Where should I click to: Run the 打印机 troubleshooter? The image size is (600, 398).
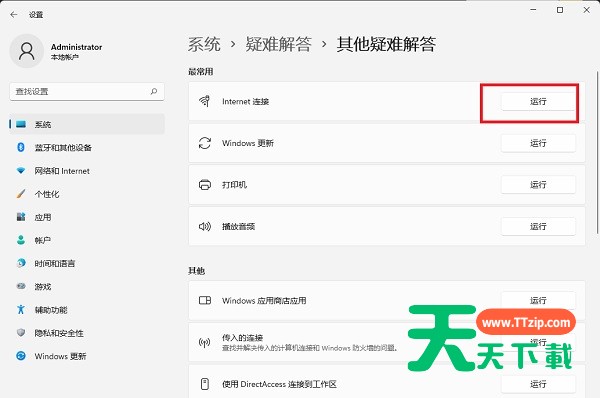tap(538, 185)
